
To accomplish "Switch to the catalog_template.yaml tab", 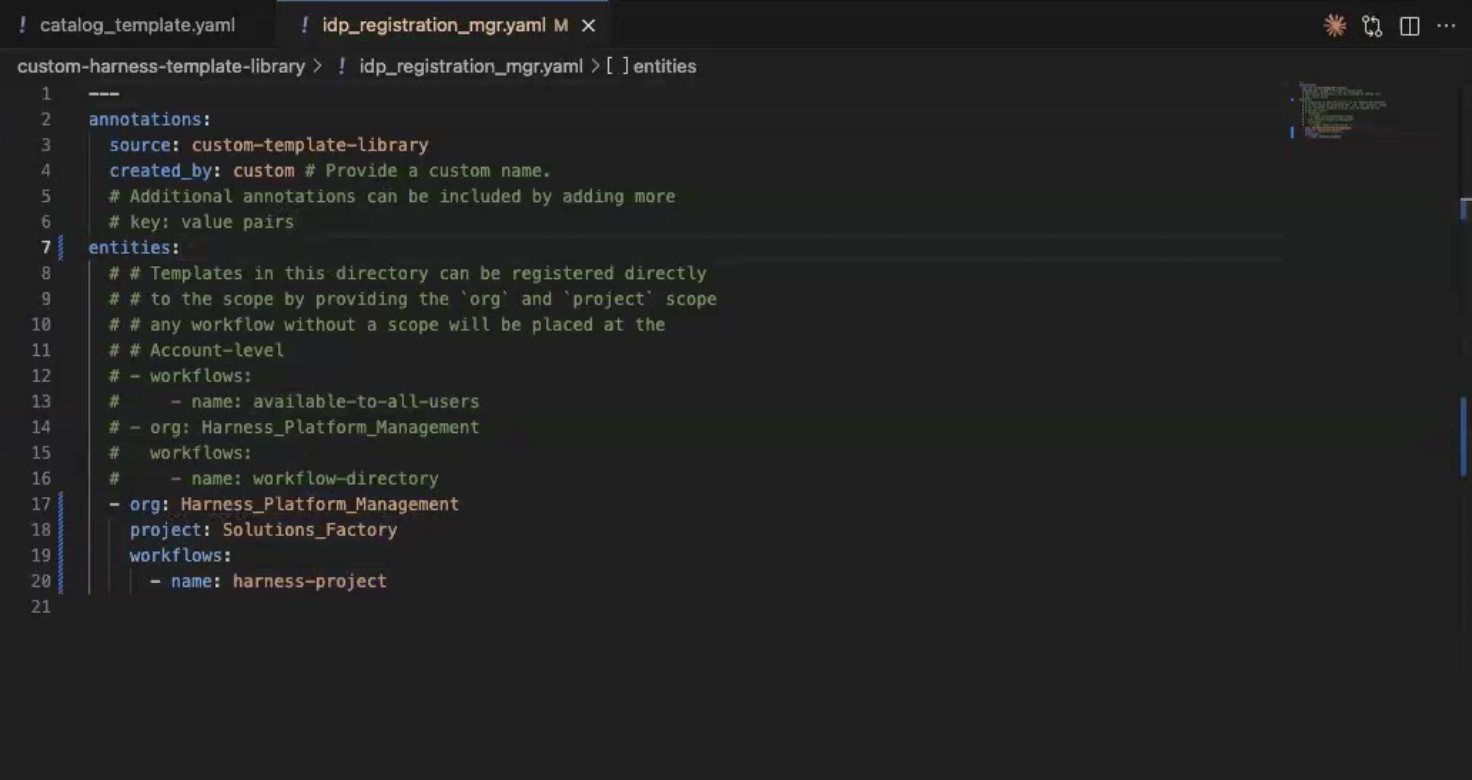I will [x=137, y=25].
